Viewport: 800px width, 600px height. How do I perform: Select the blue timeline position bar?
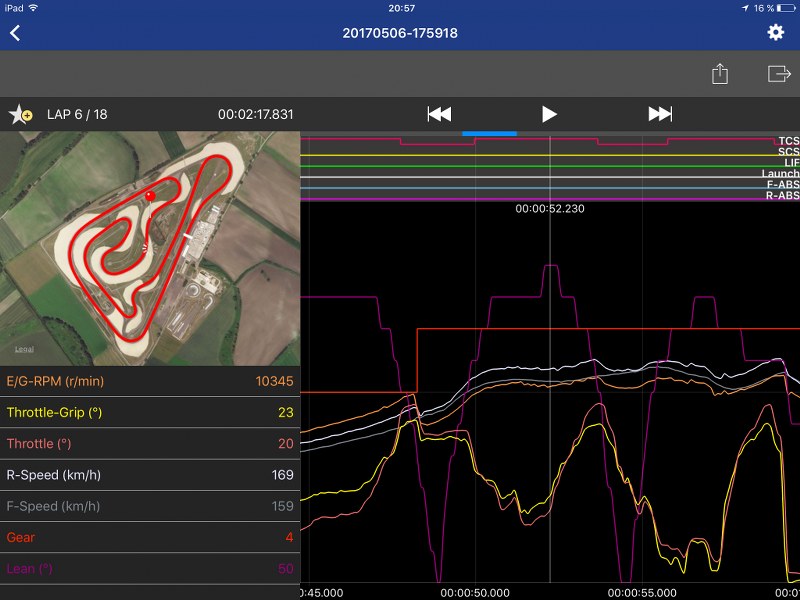pos(489,134)
